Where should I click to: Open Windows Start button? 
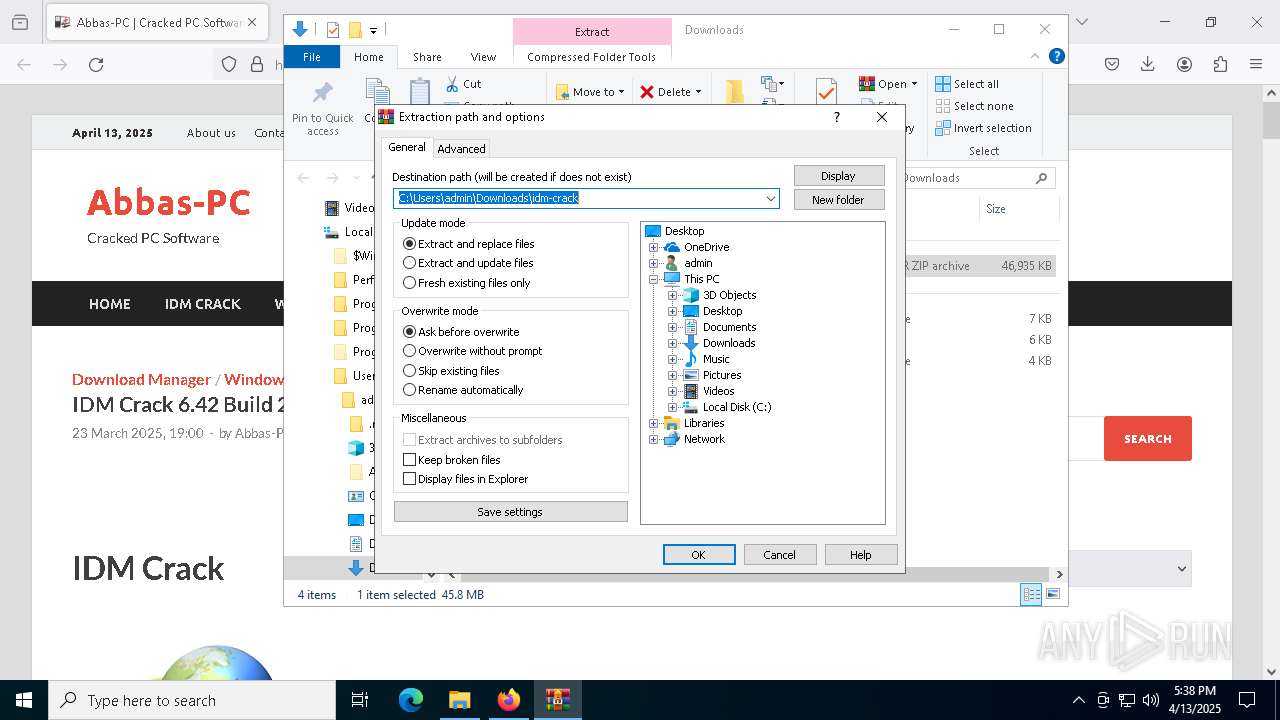[x=24, y=700]
